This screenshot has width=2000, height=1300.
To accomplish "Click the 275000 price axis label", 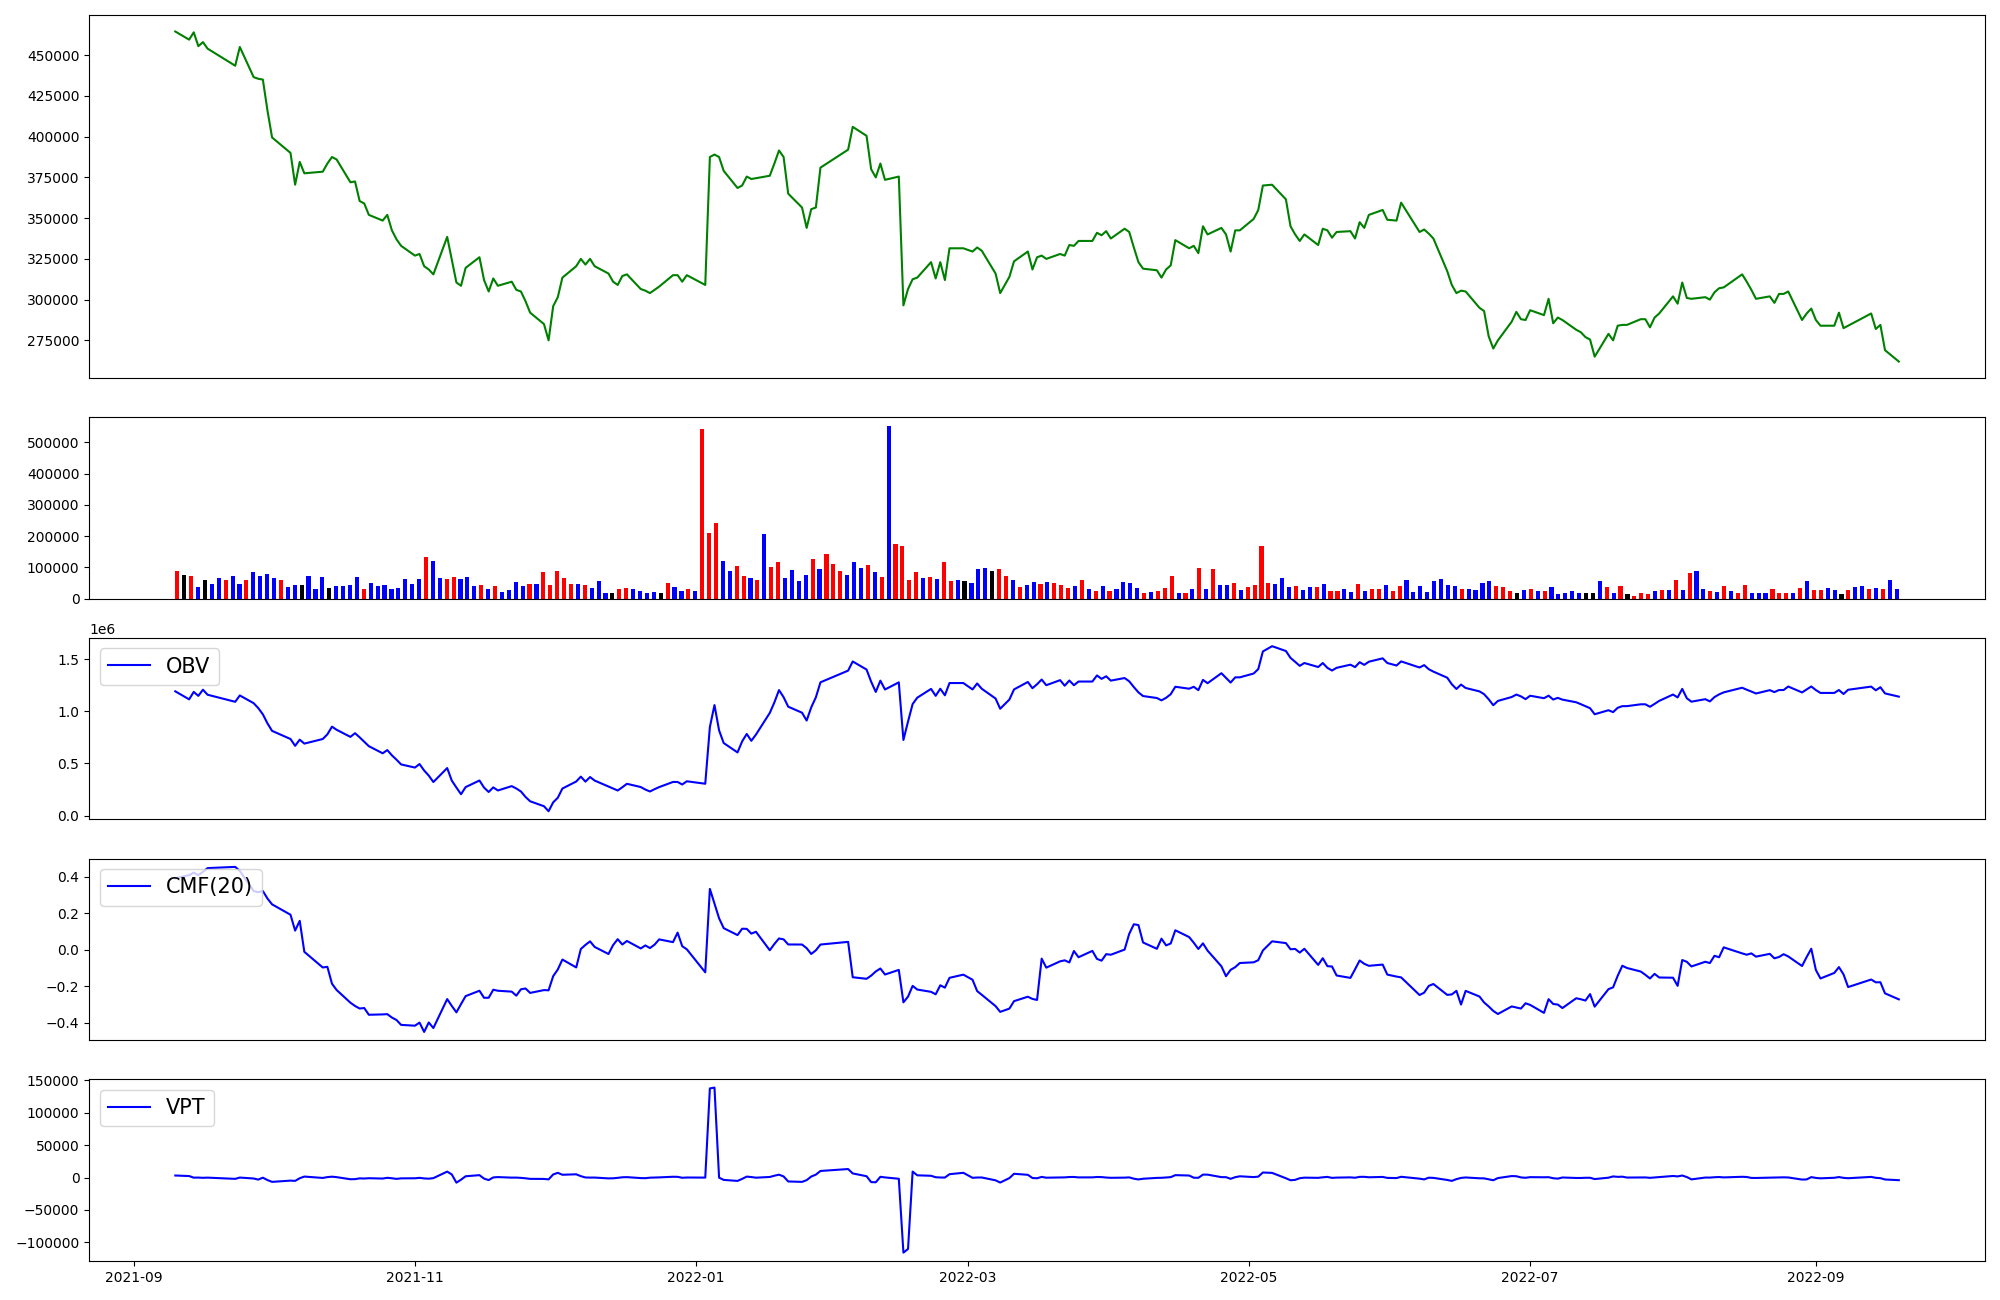I will click(x=53, y=341).
